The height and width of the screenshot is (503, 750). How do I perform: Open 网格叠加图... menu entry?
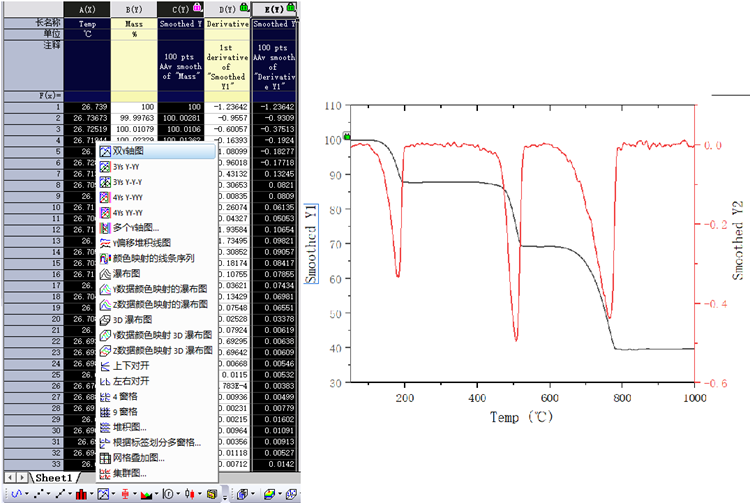tap(157, 458)
